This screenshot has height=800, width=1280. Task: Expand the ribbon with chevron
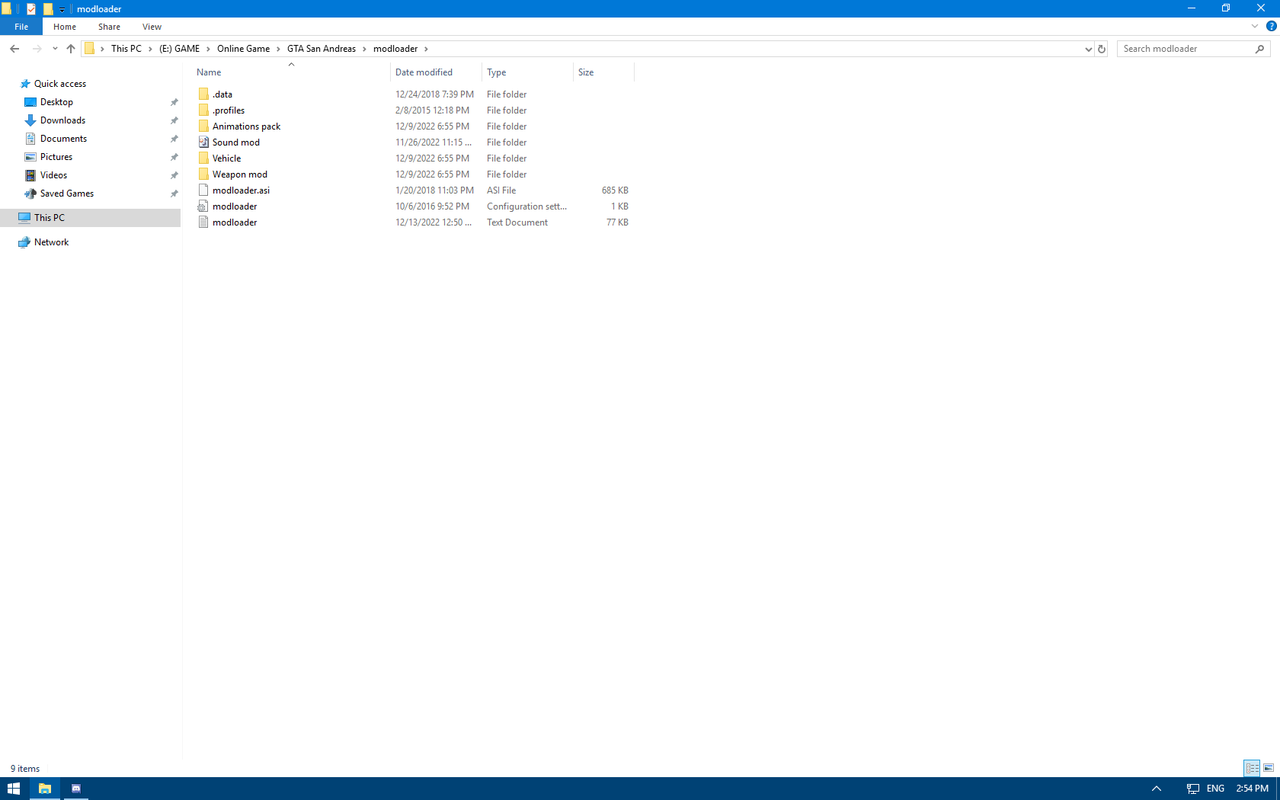pos(1254,26)
